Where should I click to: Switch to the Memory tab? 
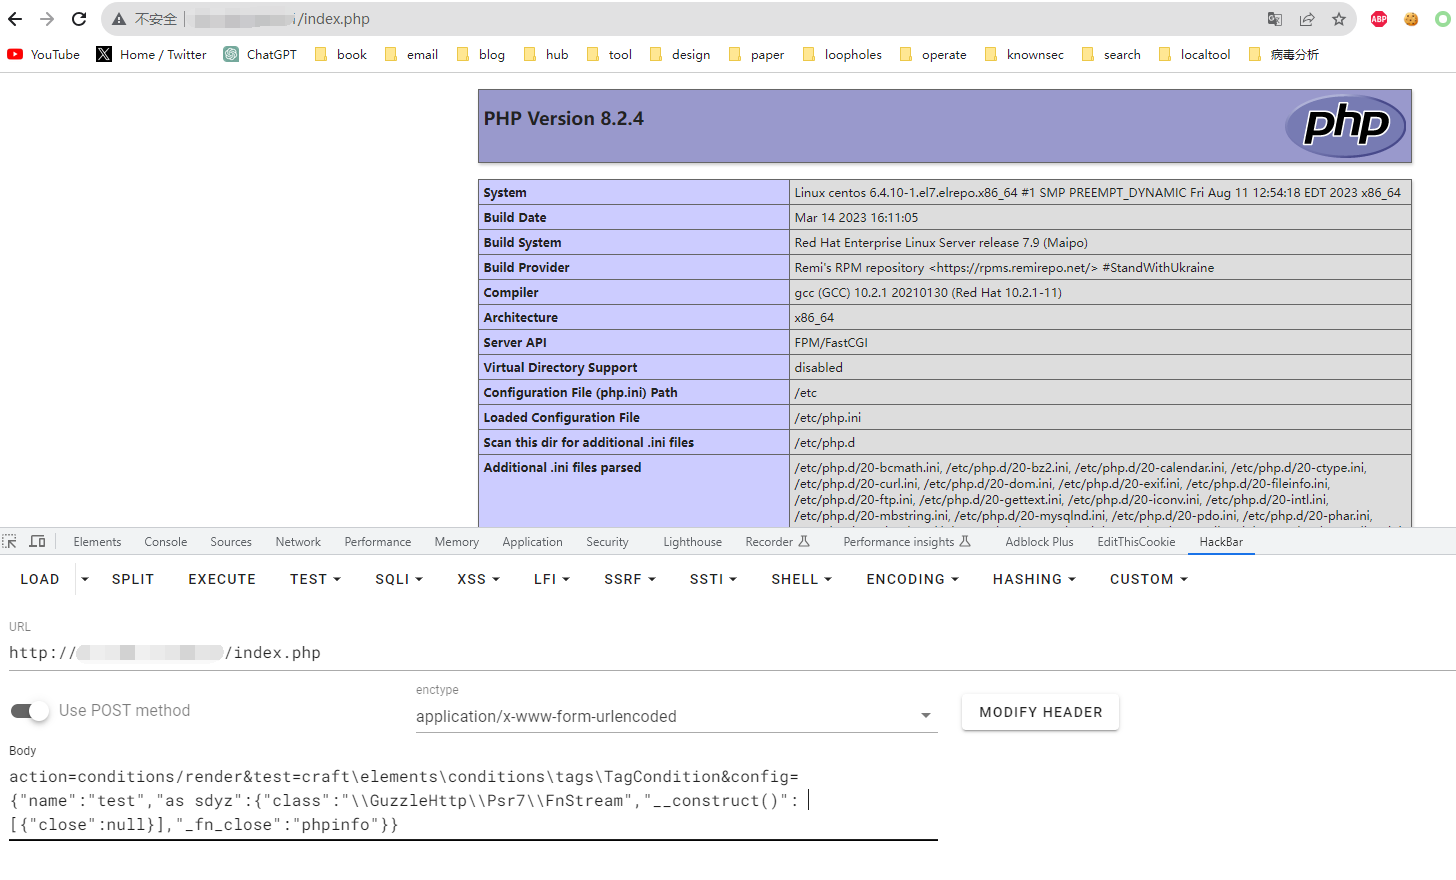coord(457,542)
